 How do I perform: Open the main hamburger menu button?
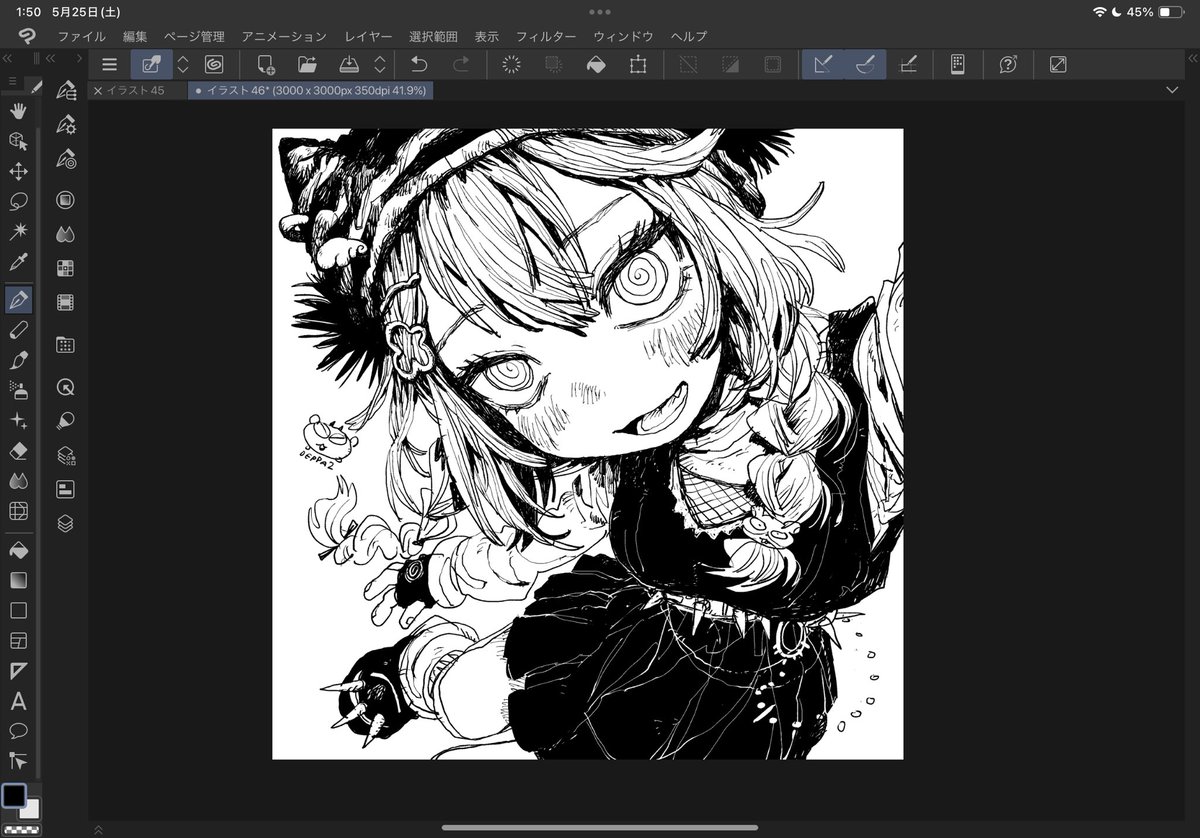(108, 64)
